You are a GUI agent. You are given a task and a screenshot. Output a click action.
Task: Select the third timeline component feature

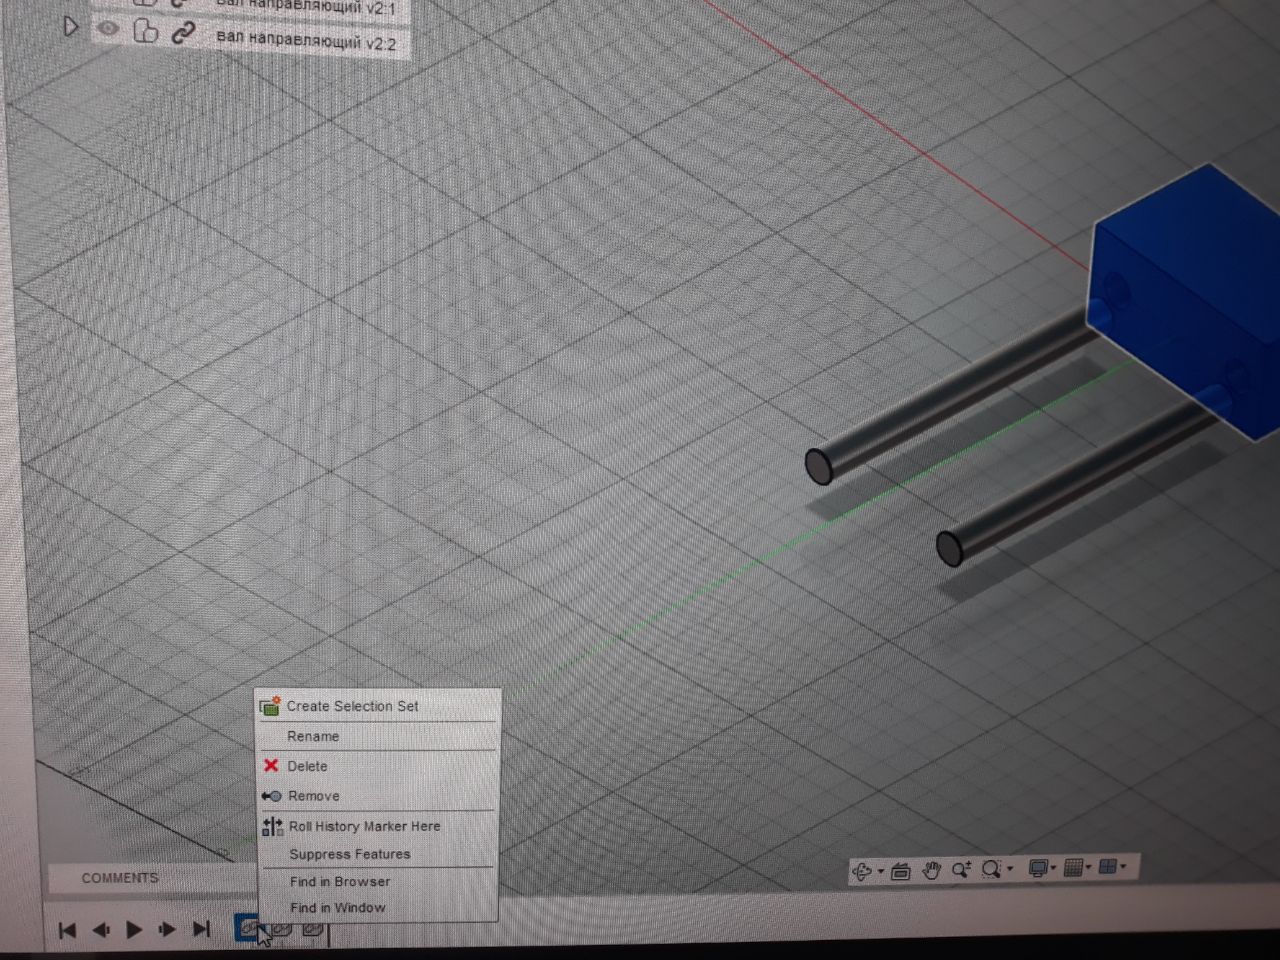click(312, 929)
